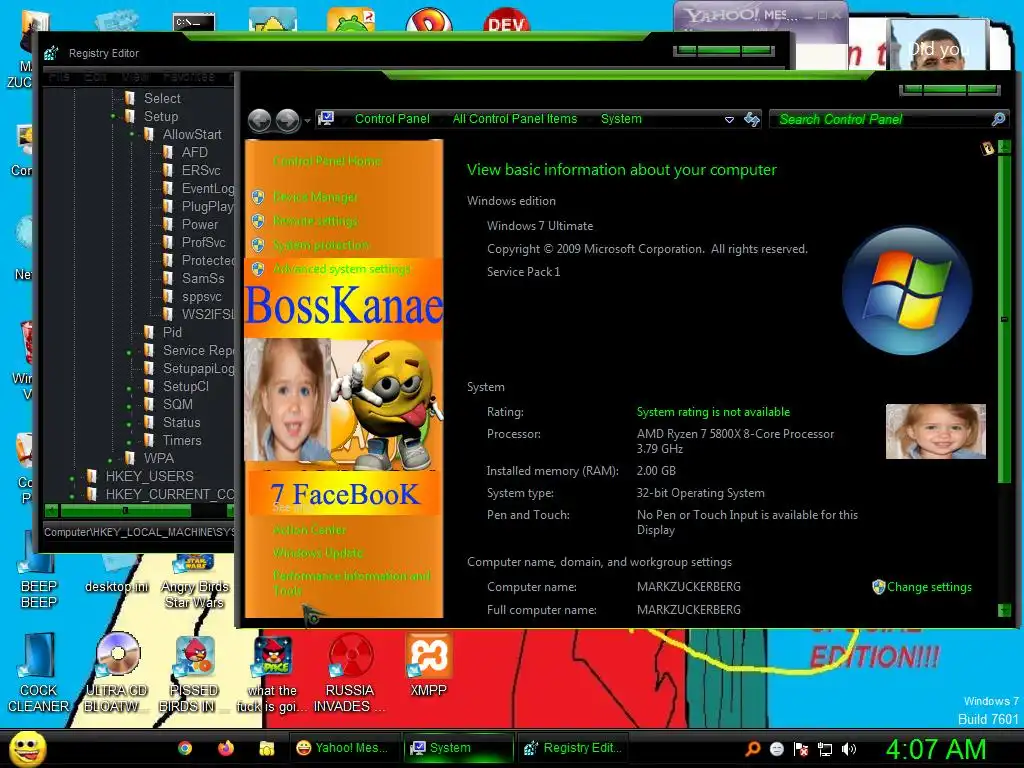Open the address bar history dropdown arrow
This screenshot has width=1024, height=768.
pos(729,120)
